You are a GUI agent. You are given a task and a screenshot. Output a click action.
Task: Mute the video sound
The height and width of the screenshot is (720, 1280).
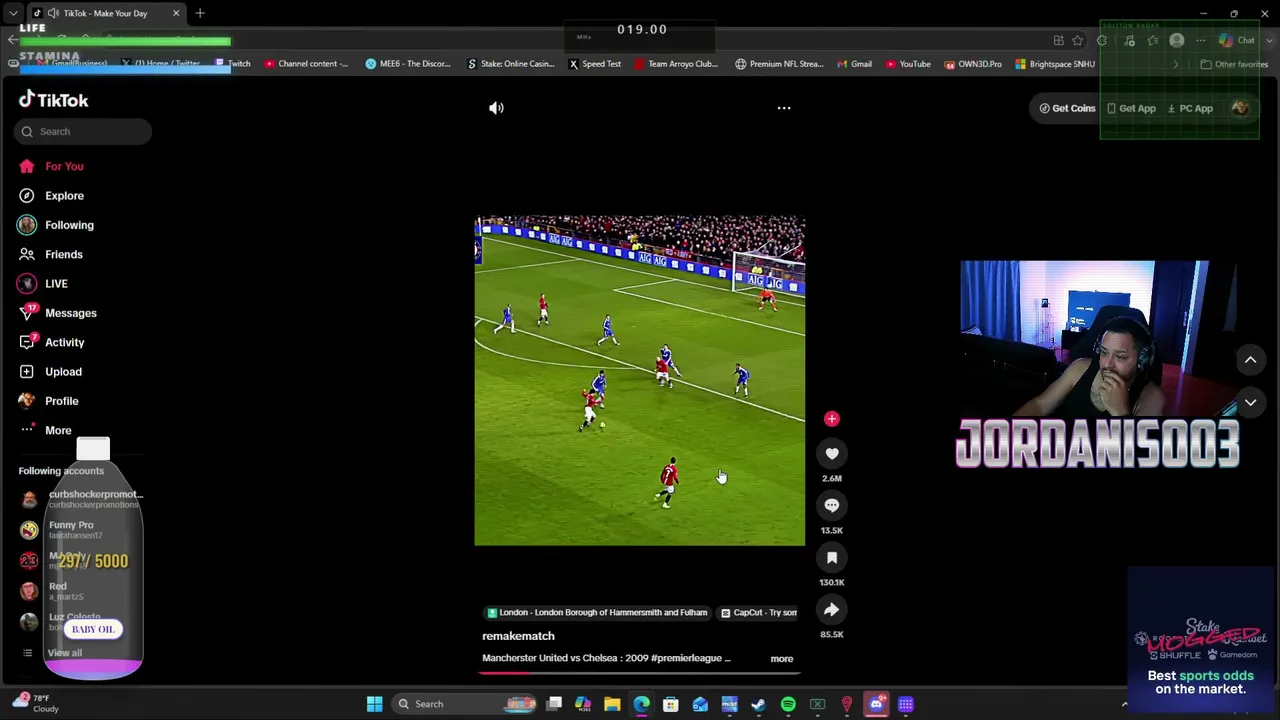pyautogui.click(x=496, y=108)
